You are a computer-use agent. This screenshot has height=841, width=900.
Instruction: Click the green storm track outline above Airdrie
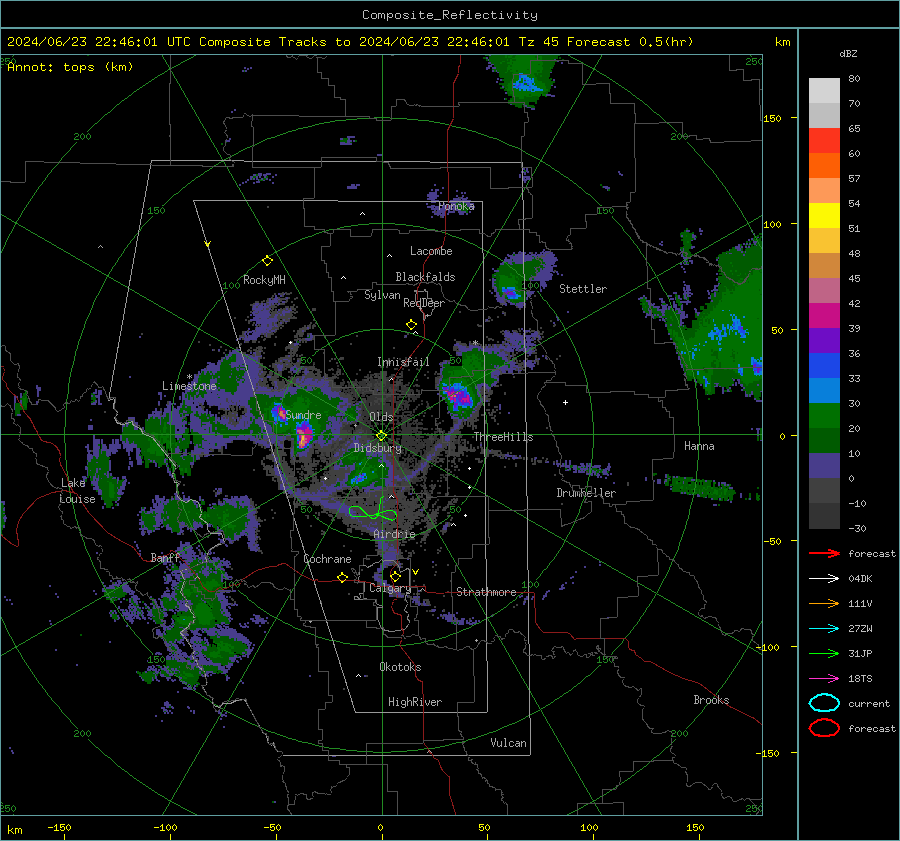(373, 511)
